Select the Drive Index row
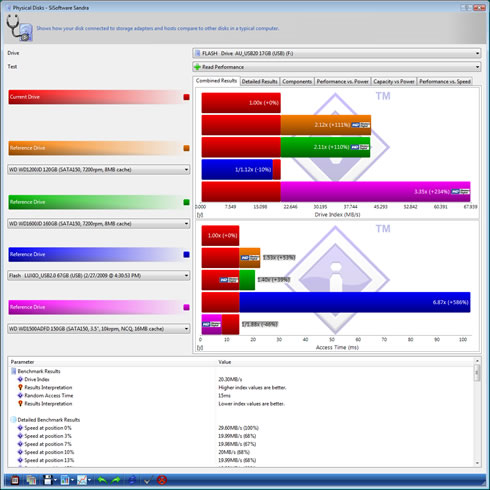The height and width of the screenshot is (490, 490). coord(242,379)
